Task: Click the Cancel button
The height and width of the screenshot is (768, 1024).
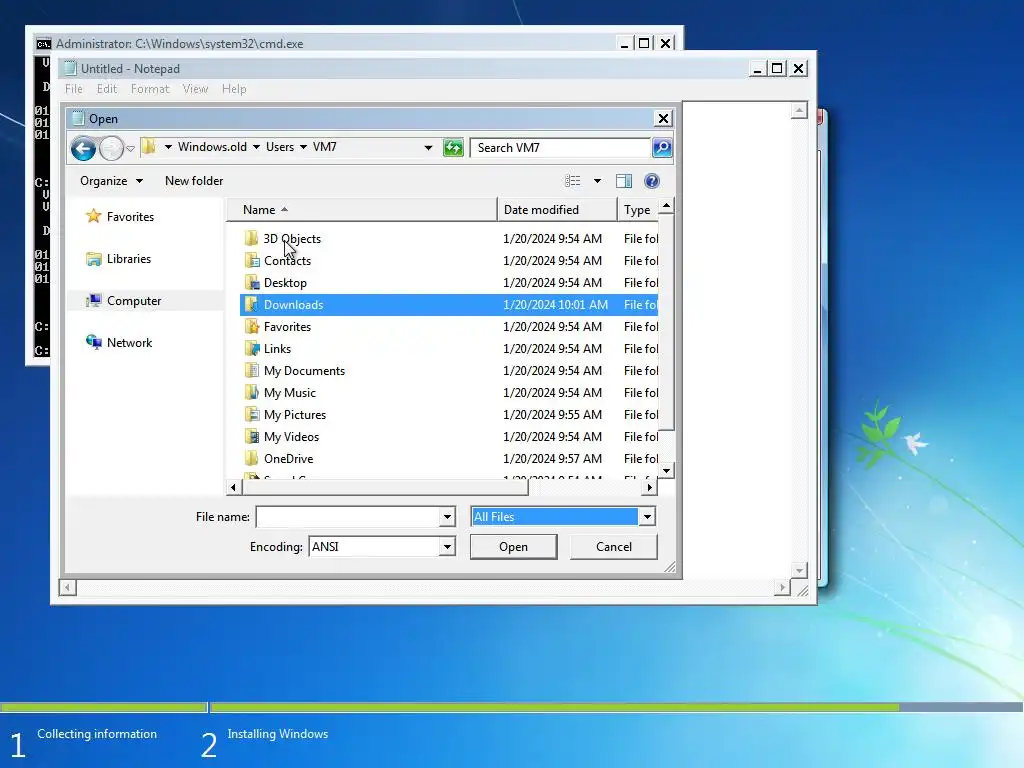Action: coord(613,547)
